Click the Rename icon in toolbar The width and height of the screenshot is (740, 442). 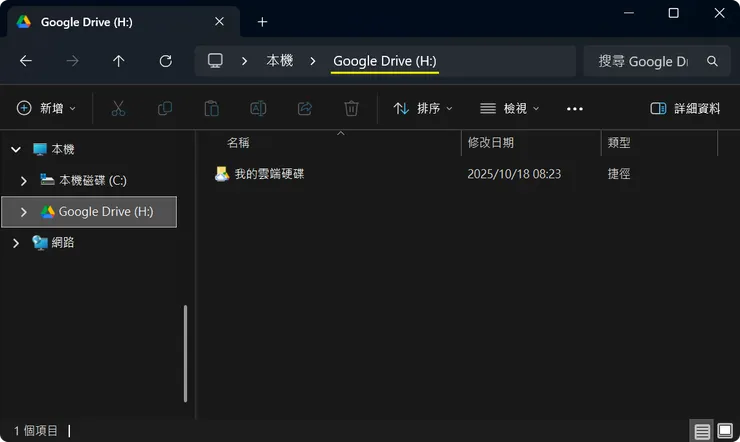coord(258,108)
